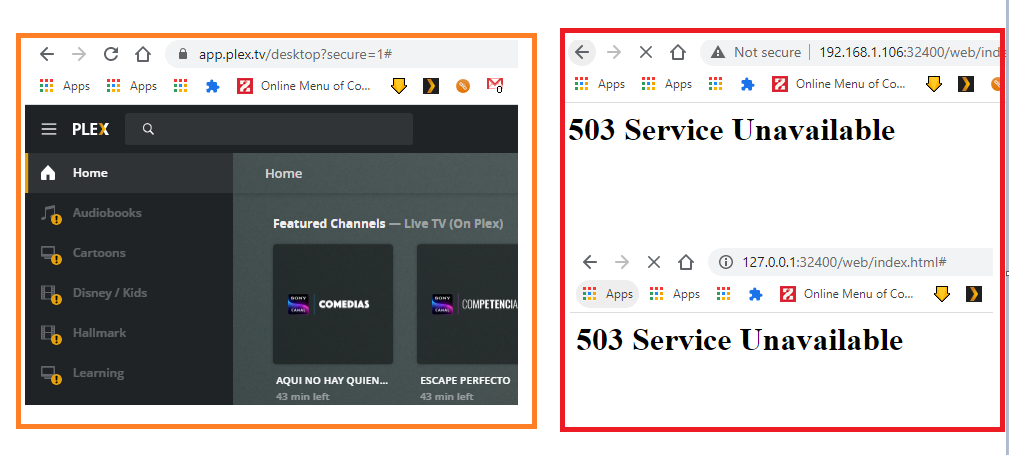Click the blue puzzle bookmark in the Plex window

(212, 86)
